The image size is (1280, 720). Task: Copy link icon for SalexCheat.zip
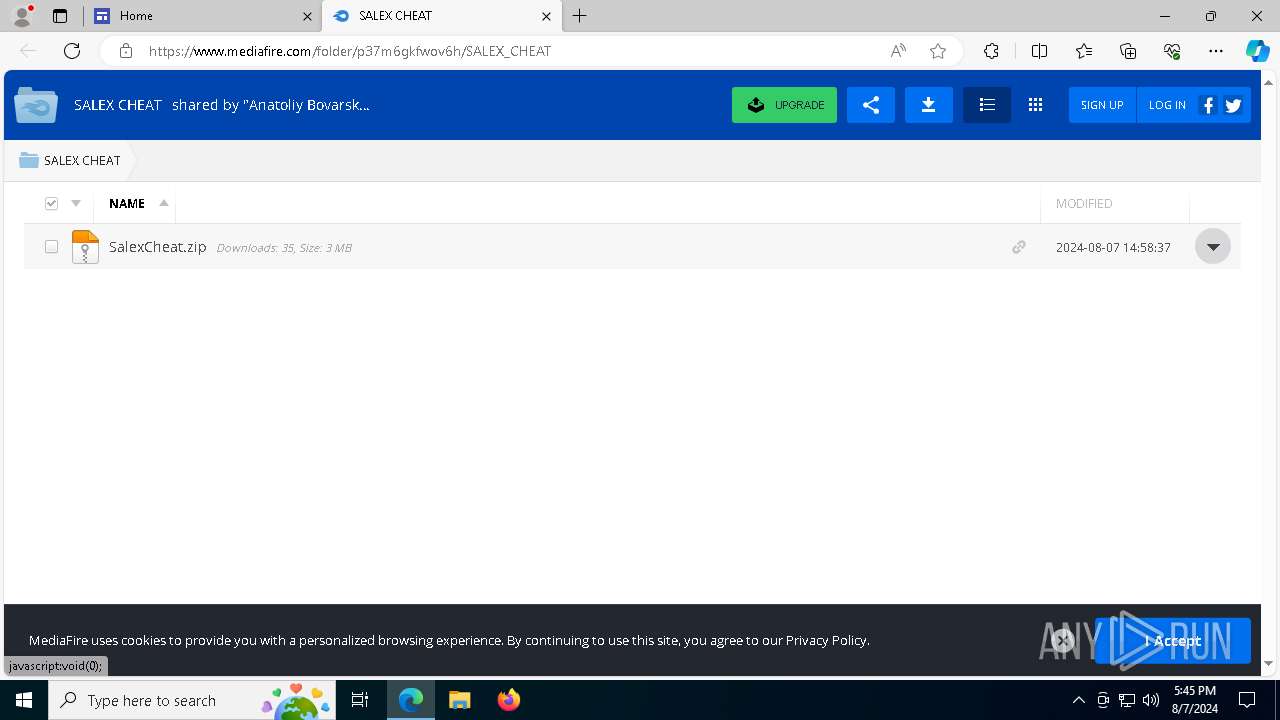pos(1018,247)
